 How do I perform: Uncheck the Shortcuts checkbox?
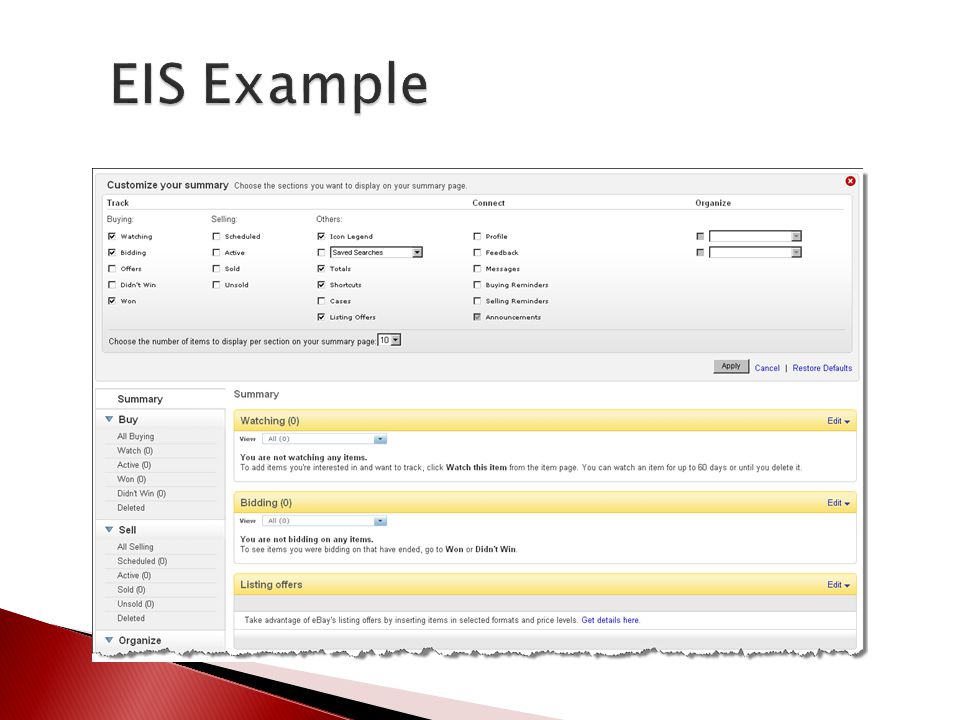(x=321, y=285)
